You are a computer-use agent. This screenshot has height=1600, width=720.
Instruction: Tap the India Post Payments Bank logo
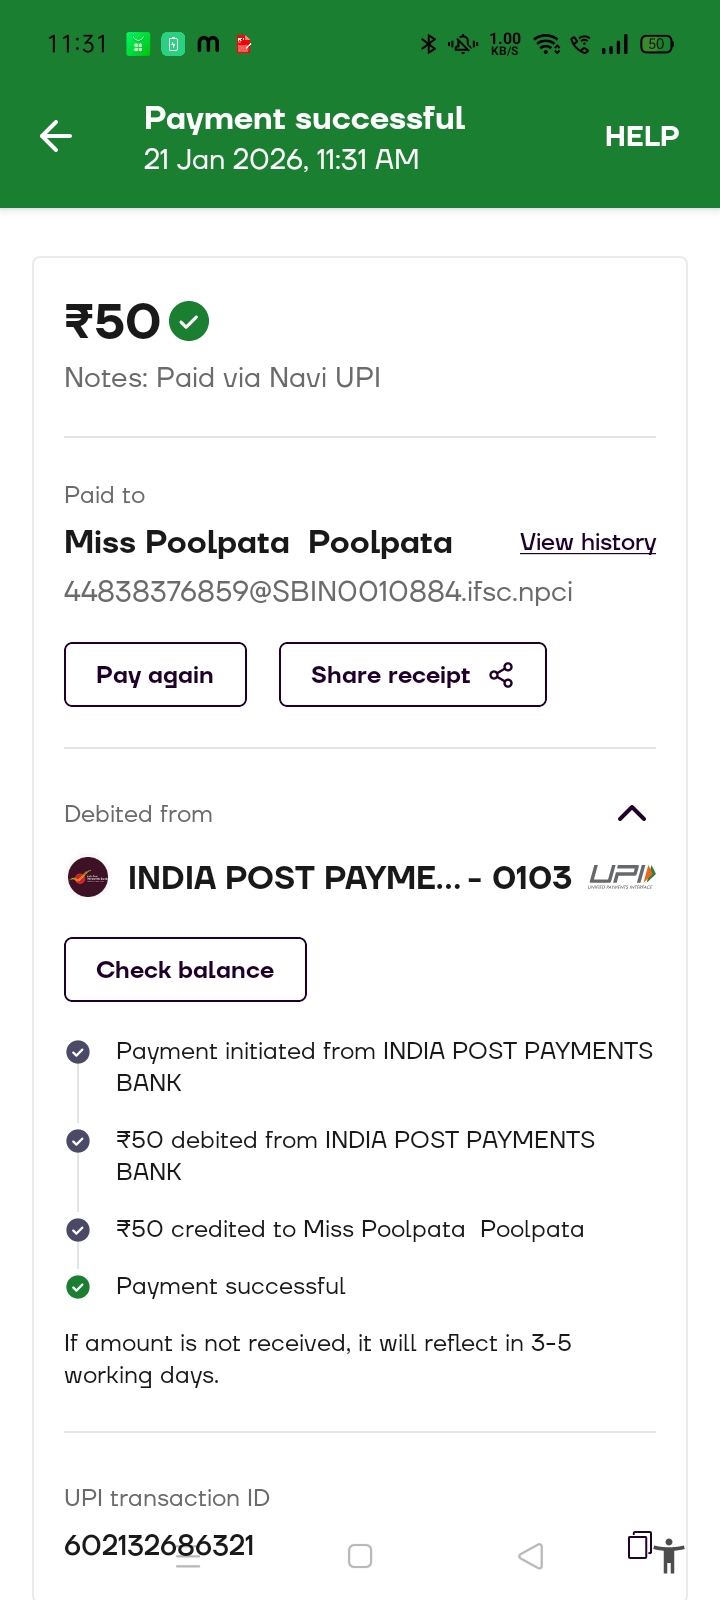pyautogui.click(x=88, y=877)
